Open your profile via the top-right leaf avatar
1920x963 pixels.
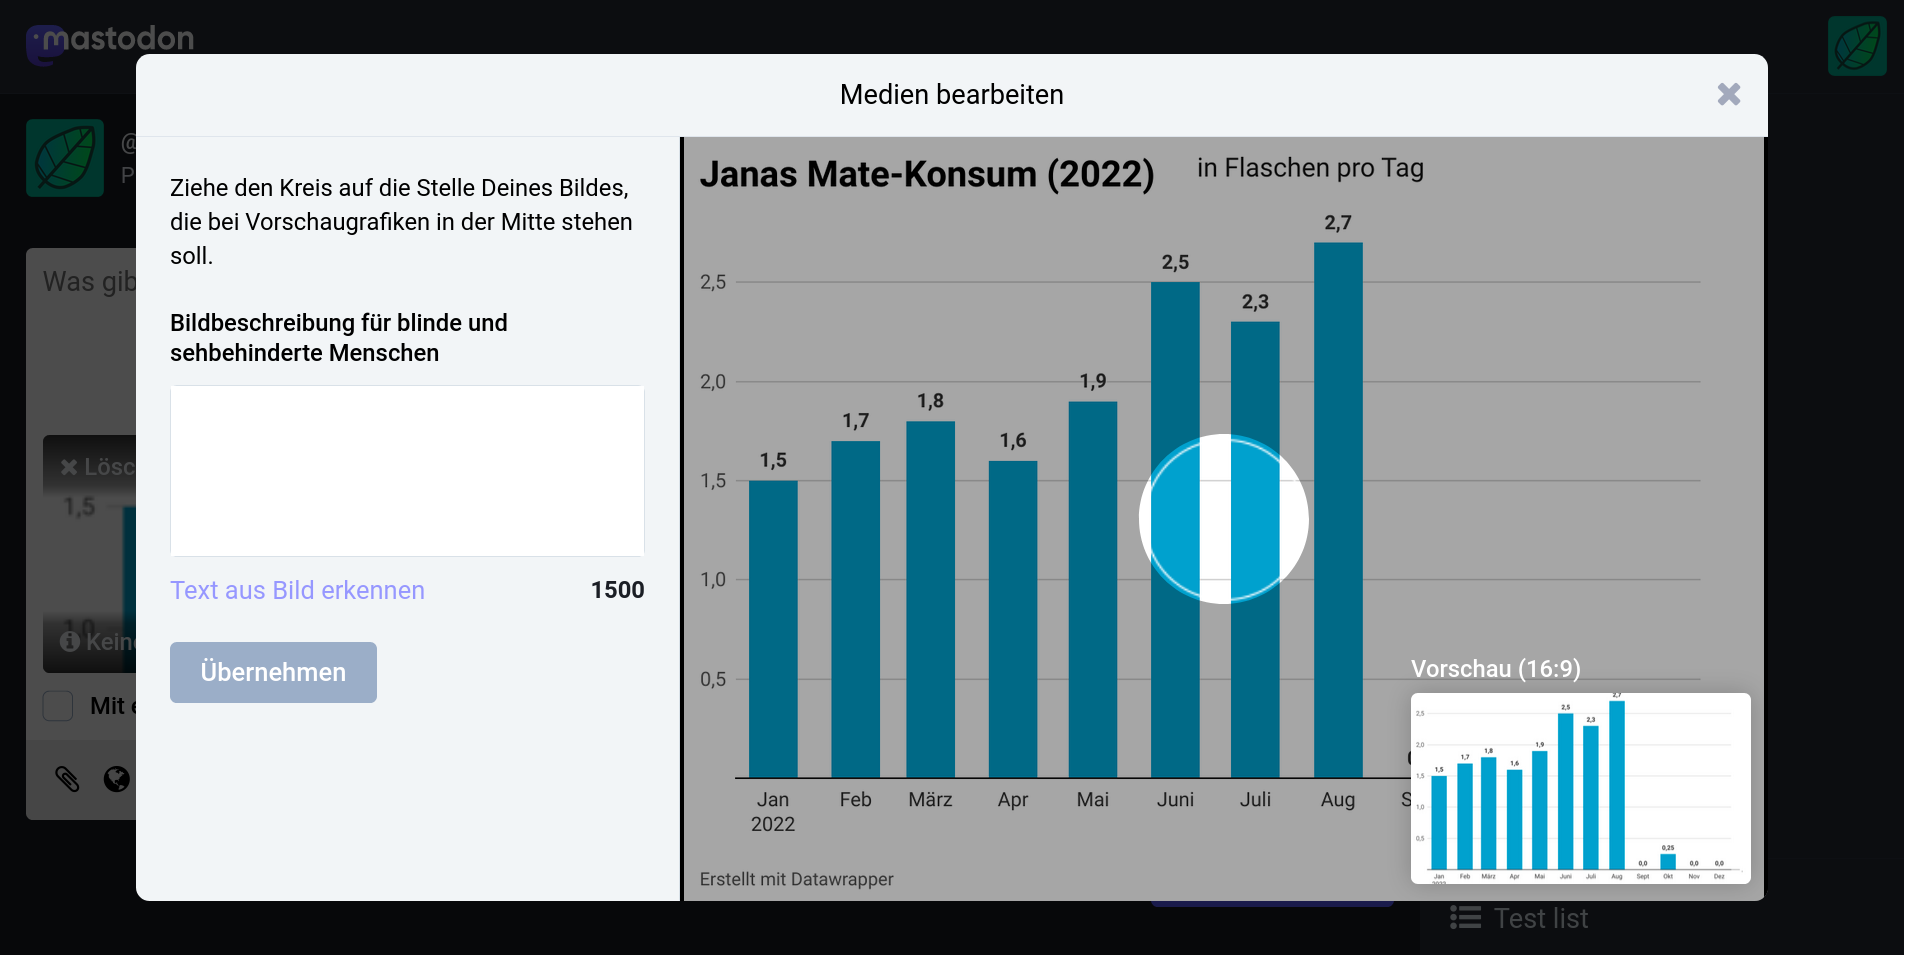[1857, 45]
